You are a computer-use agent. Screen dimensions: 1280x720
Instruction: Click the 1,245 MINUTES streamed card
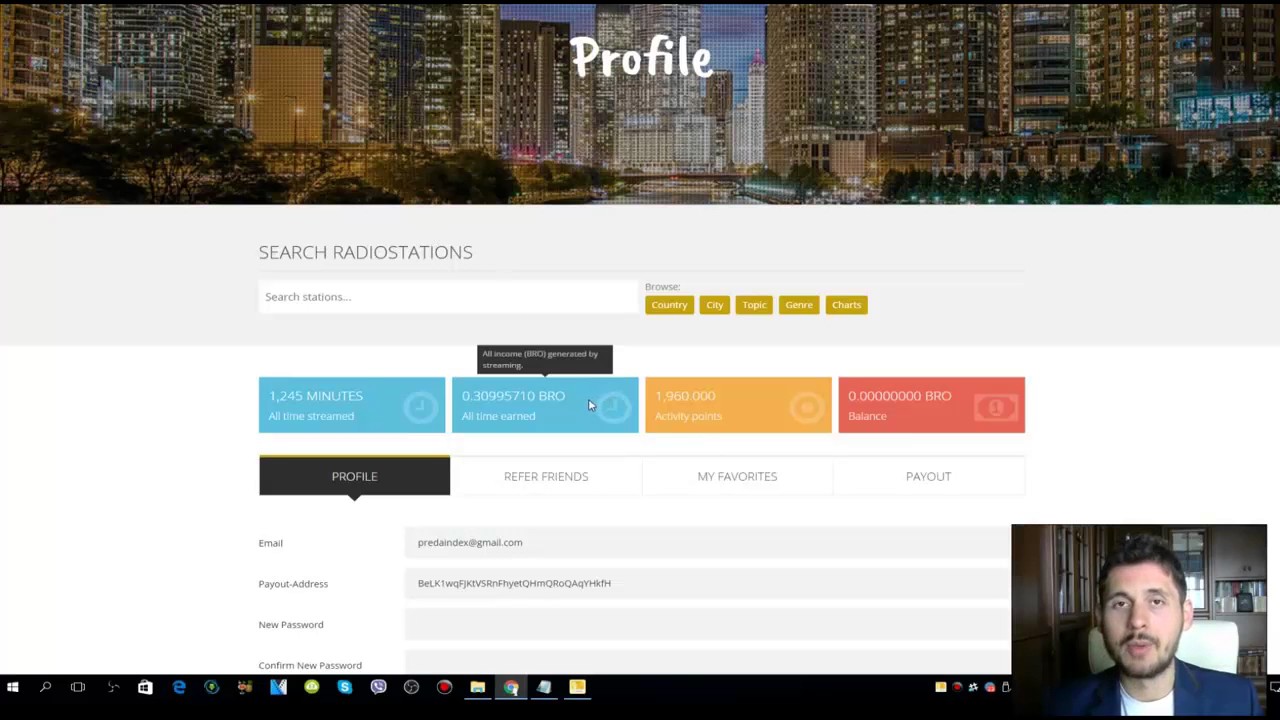click(352, 405)
